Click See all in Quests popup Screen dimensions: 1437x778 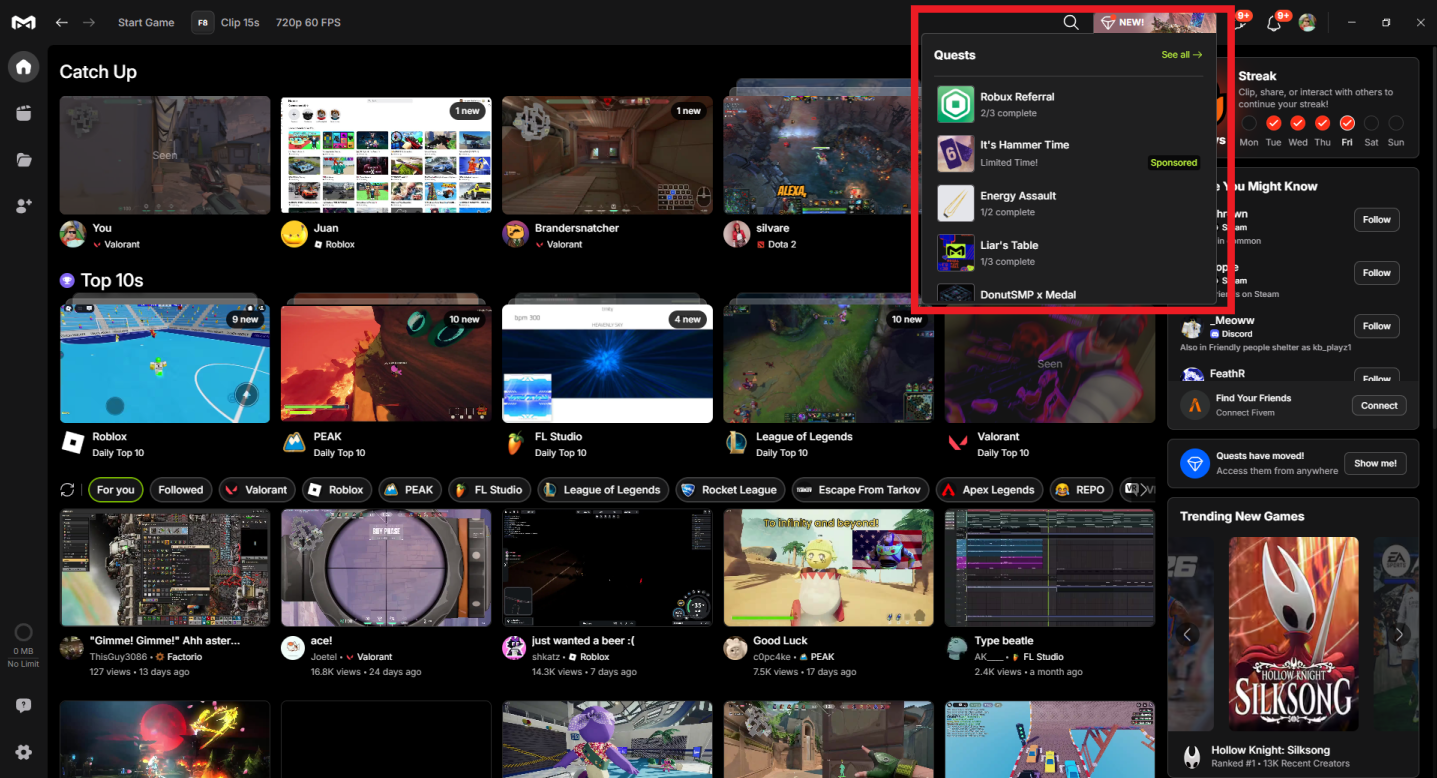[1181, 55]
